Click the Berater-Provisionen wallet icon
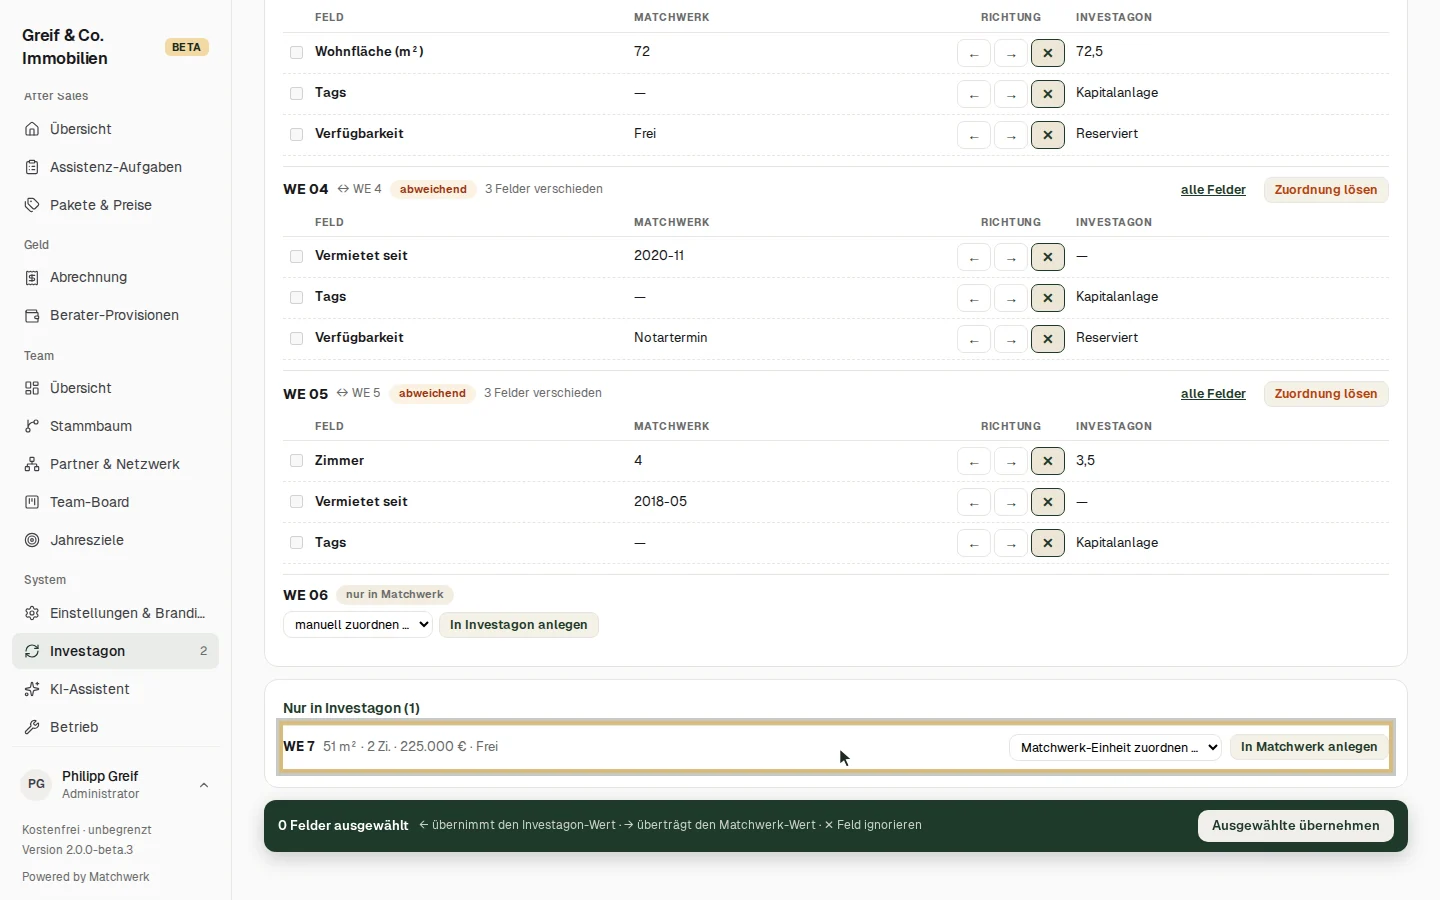Screen dimensions: 1440x900 pyautogui.click(x=32, y=315)
